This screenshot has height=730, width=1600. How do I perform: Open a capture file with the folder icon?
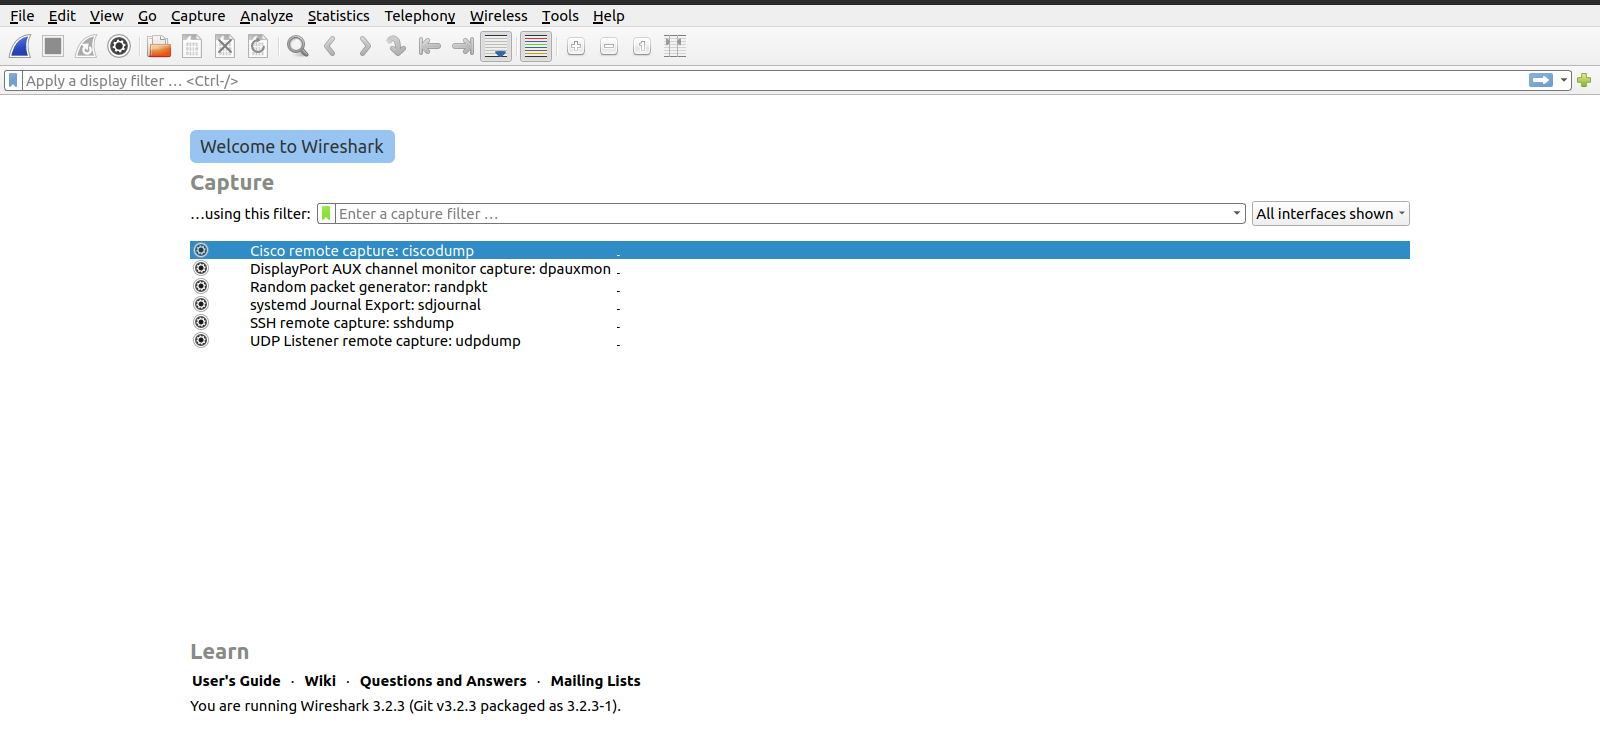pyautogui.click(x=159, y=46)
